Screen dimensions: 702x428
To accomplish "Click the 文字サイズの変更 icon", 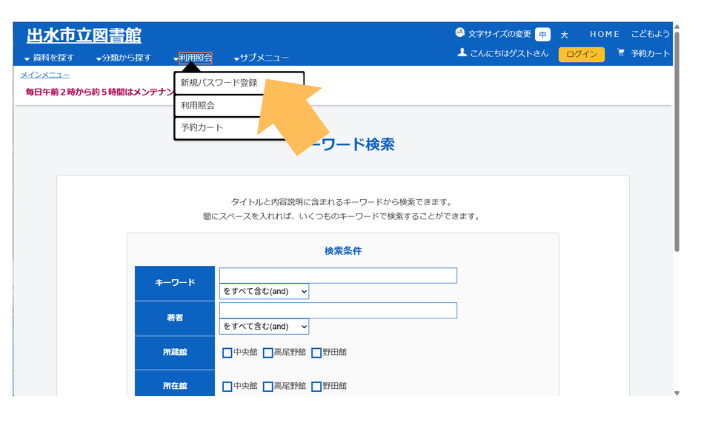I will (x=460, y=33).
